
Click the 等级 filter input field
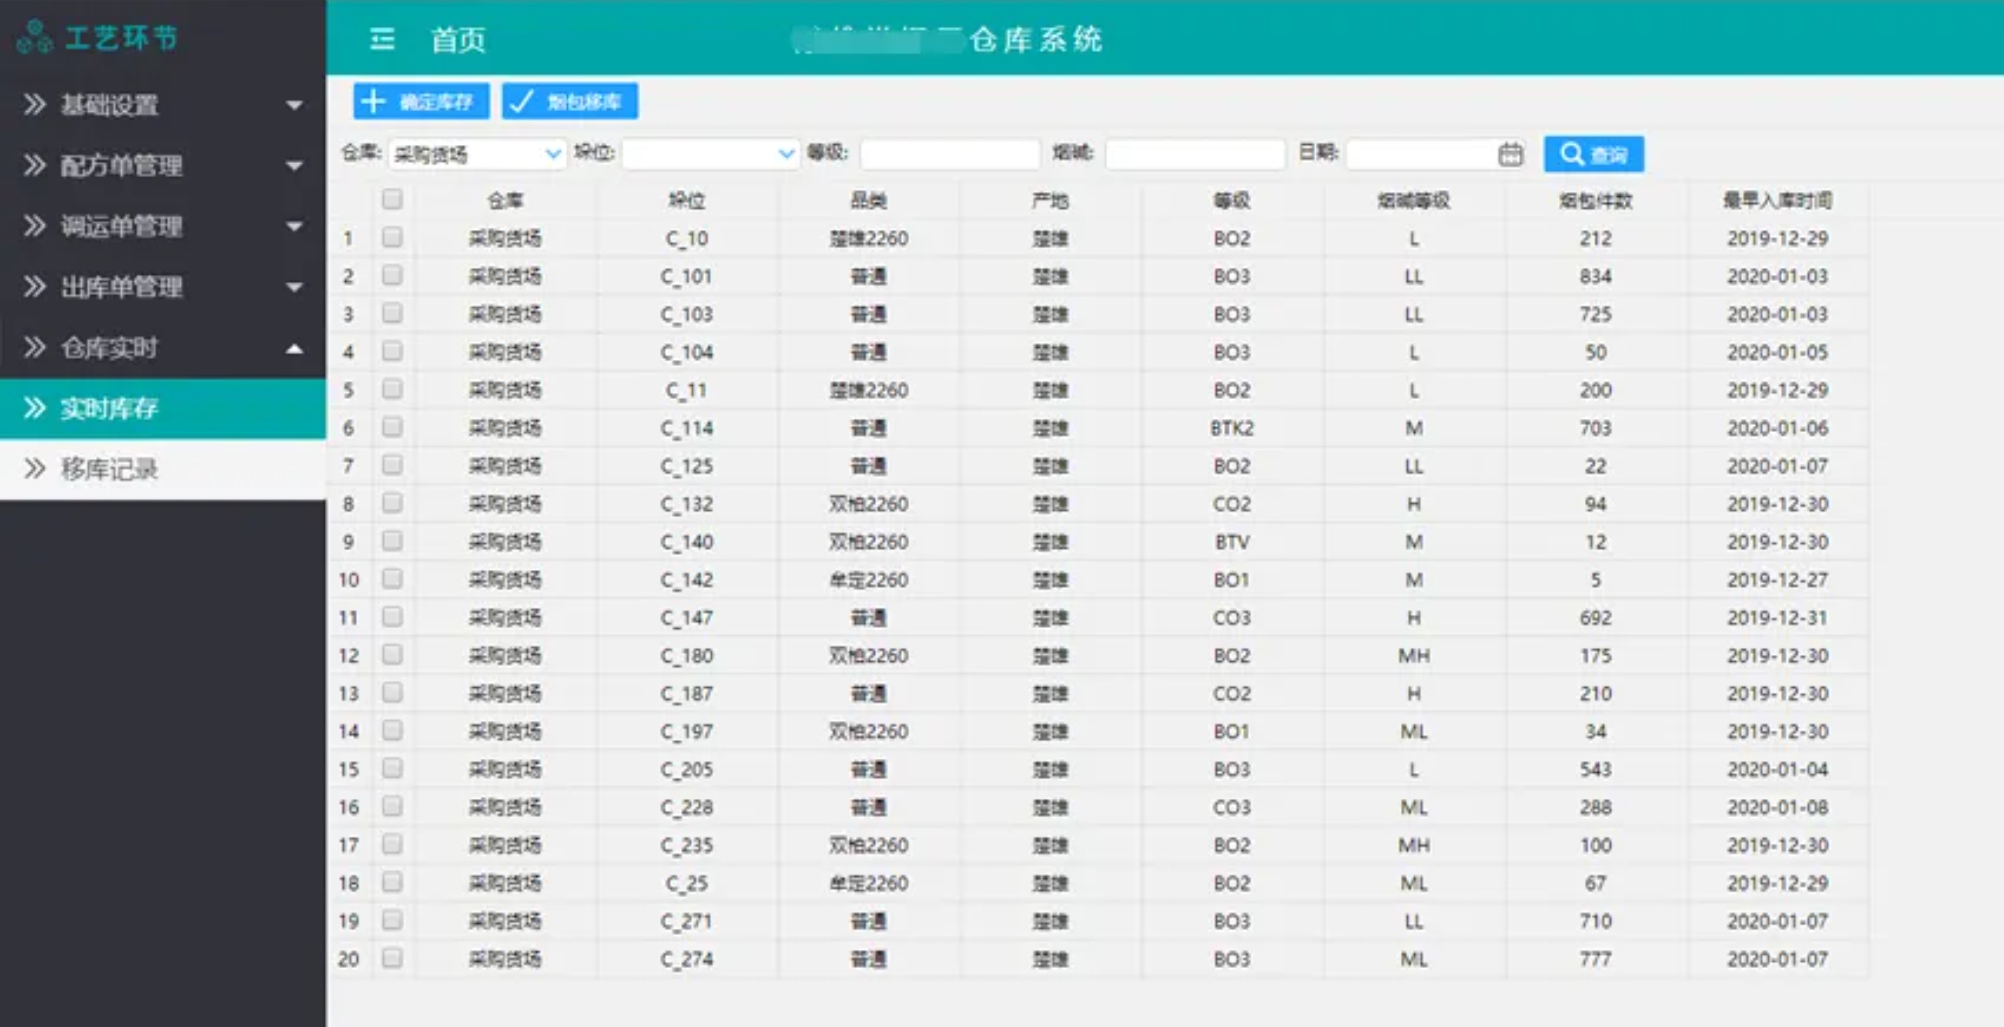click(949, 154)
